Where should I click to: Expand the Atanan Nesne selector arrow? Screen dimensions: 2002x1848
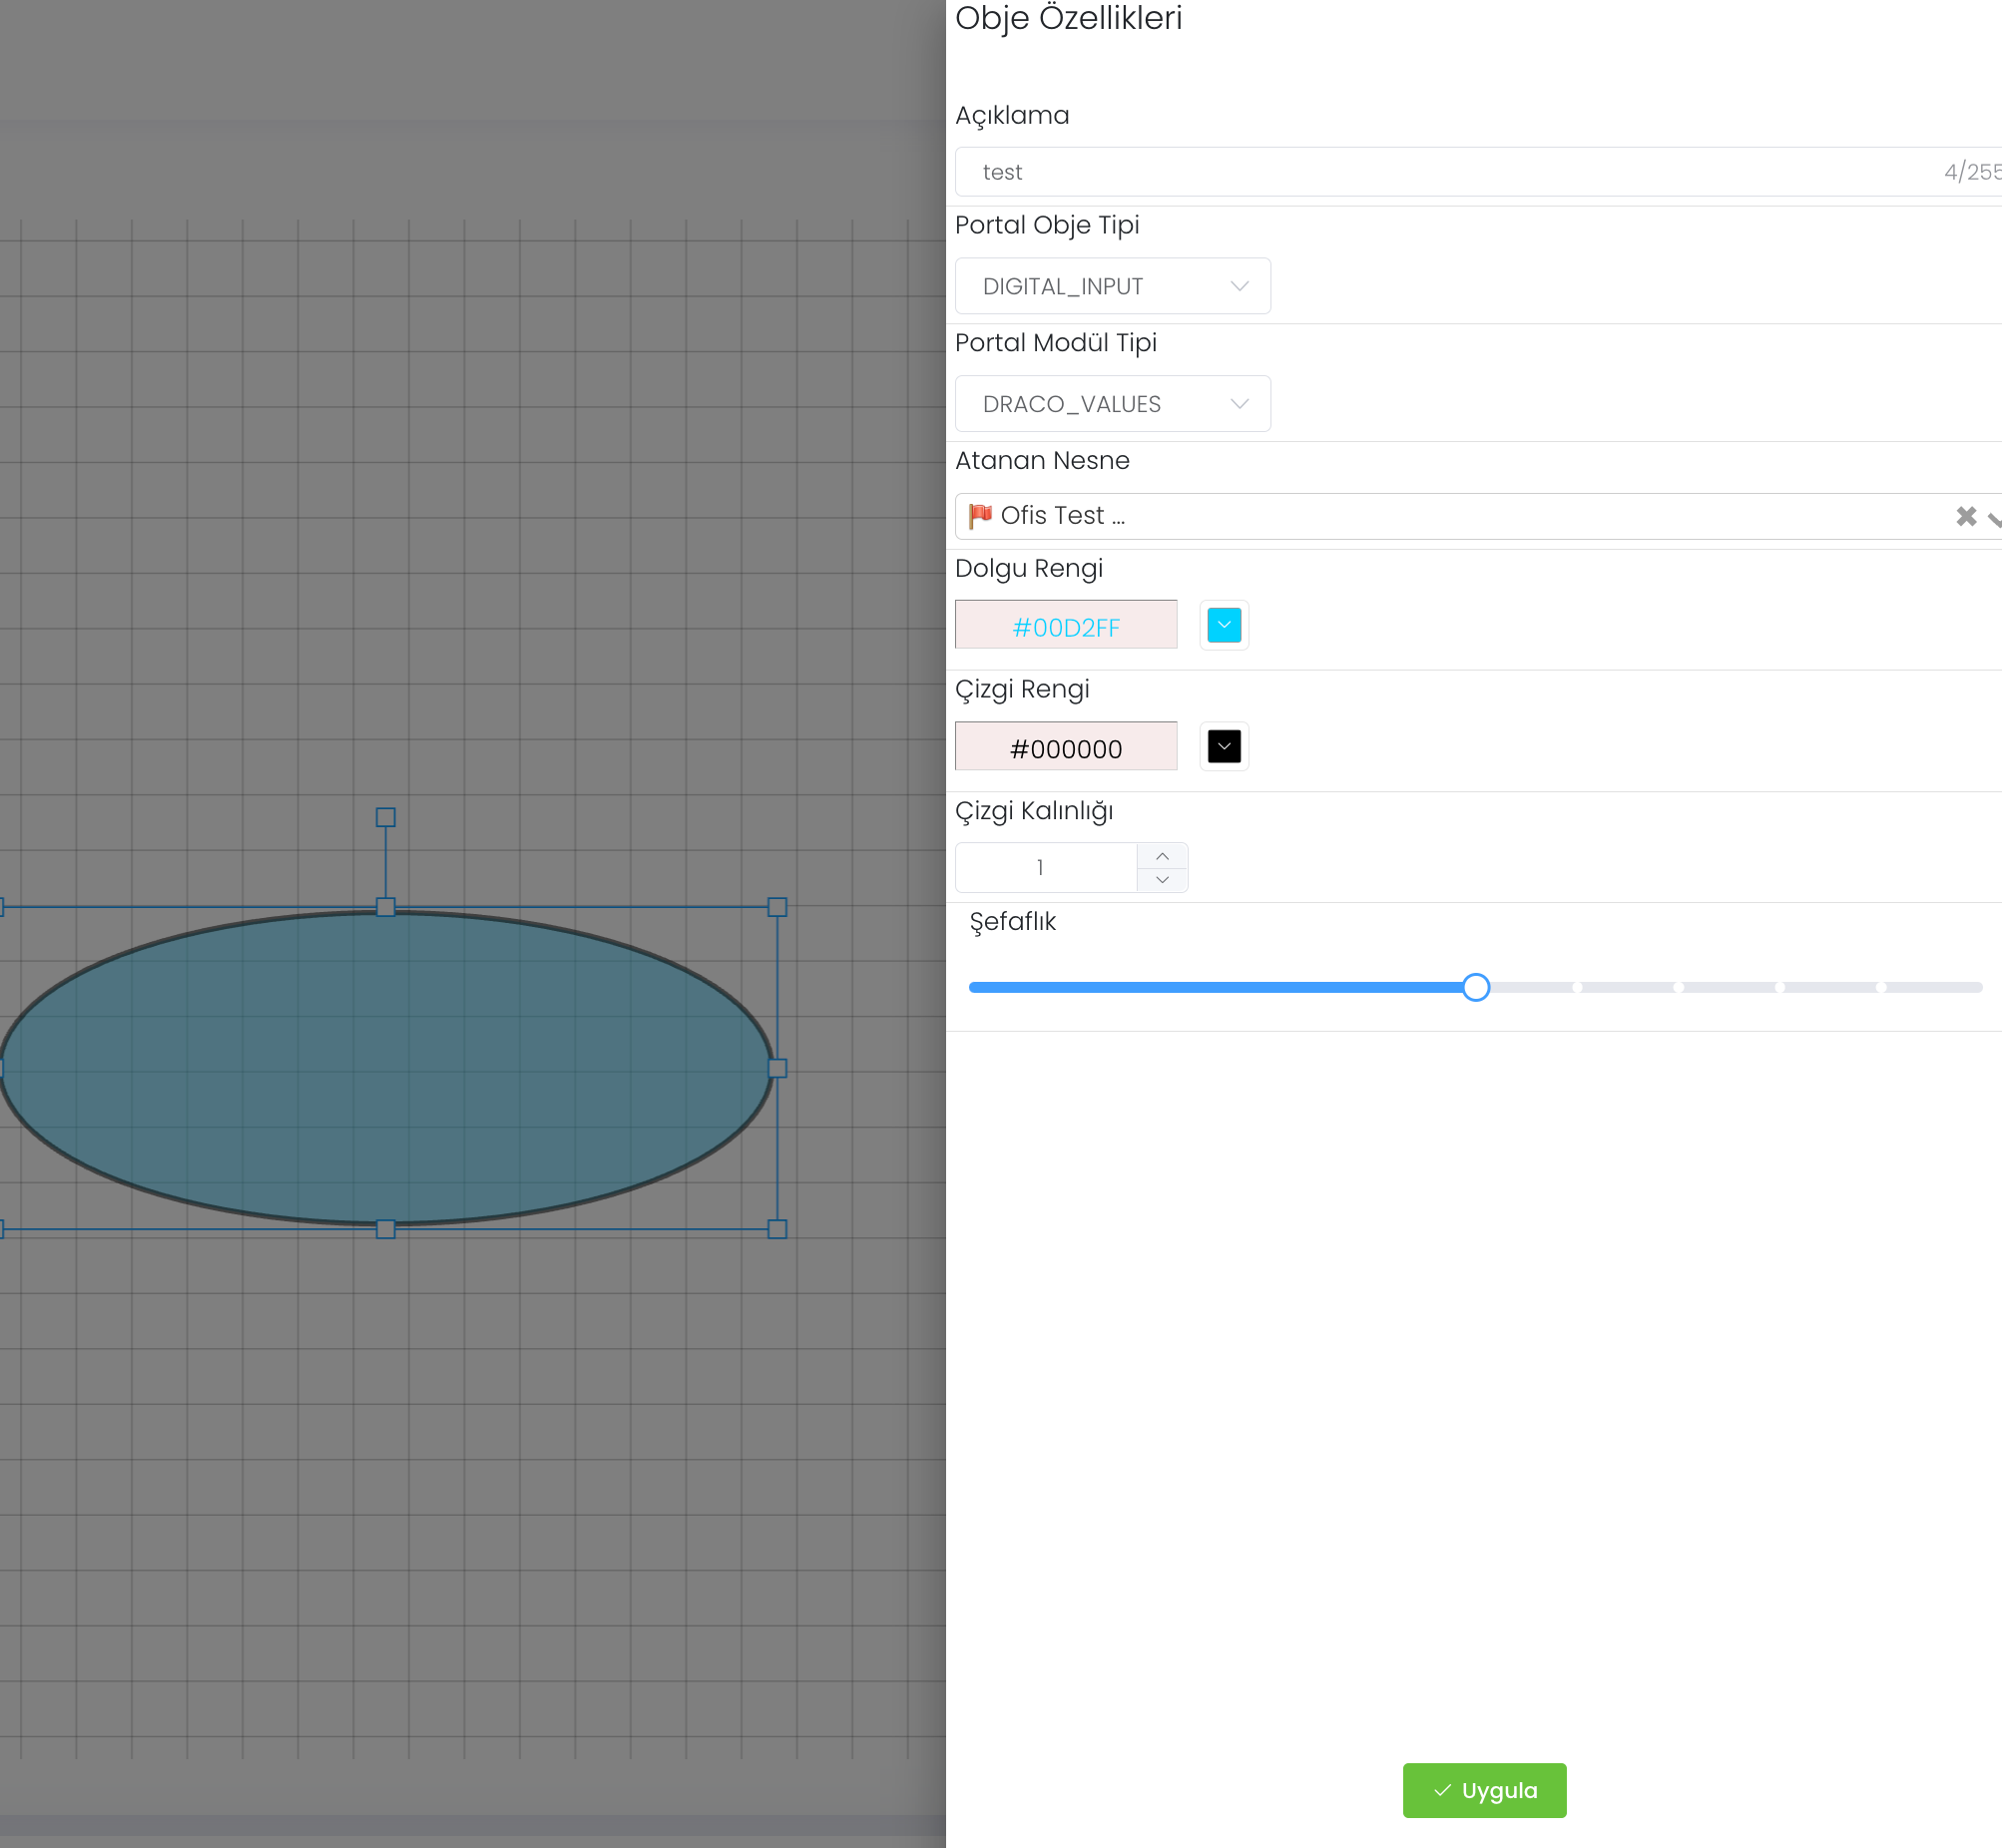click(x=1994, y=518)
